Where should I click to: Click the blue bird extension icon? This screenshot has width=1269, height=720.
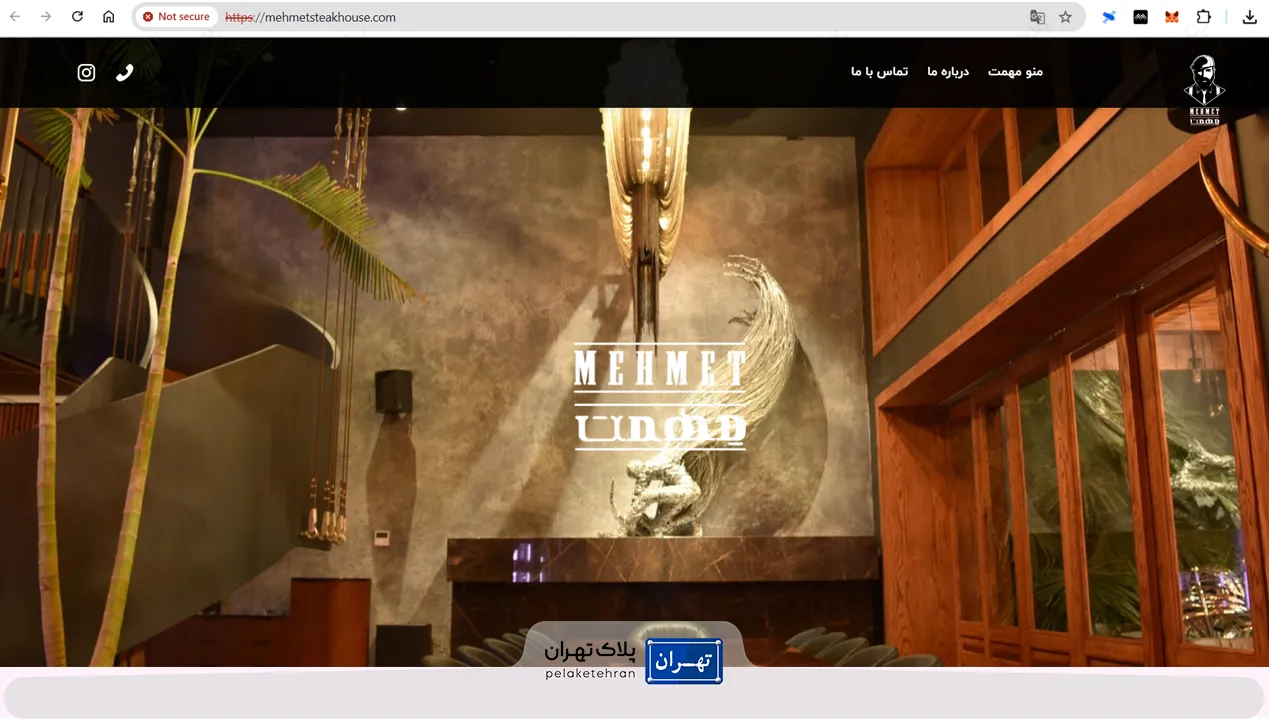point(1109,17)
